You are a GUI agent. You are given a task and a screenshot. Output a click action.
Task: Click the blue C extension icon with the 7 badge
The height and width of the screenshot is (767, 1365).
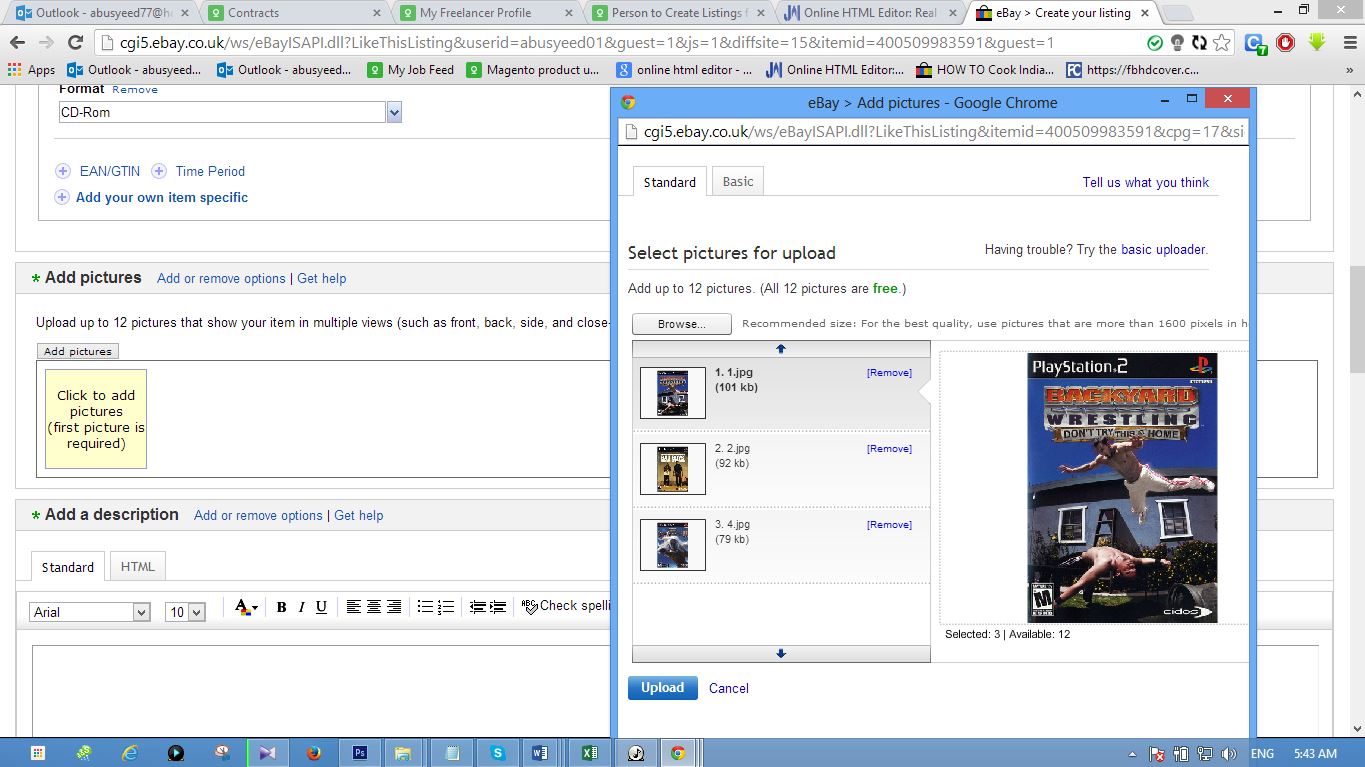[1255, 43]
